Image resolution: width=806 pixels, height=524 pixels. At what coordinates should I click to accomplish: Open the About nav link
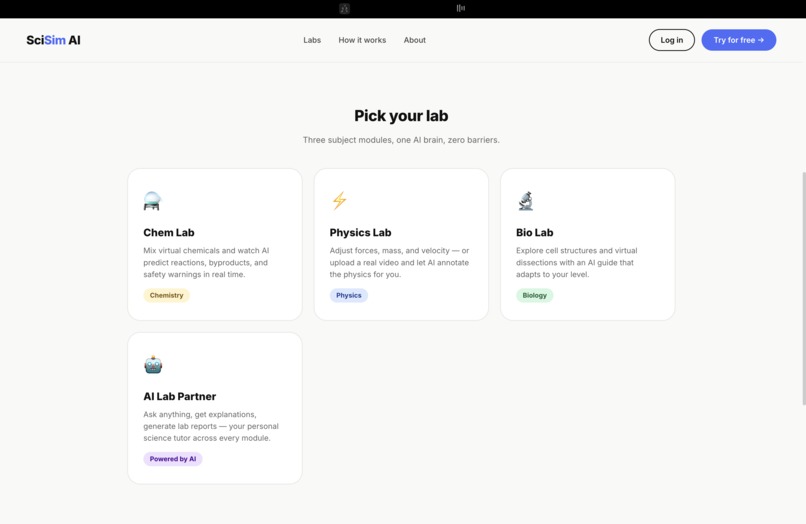click(414, 40)
